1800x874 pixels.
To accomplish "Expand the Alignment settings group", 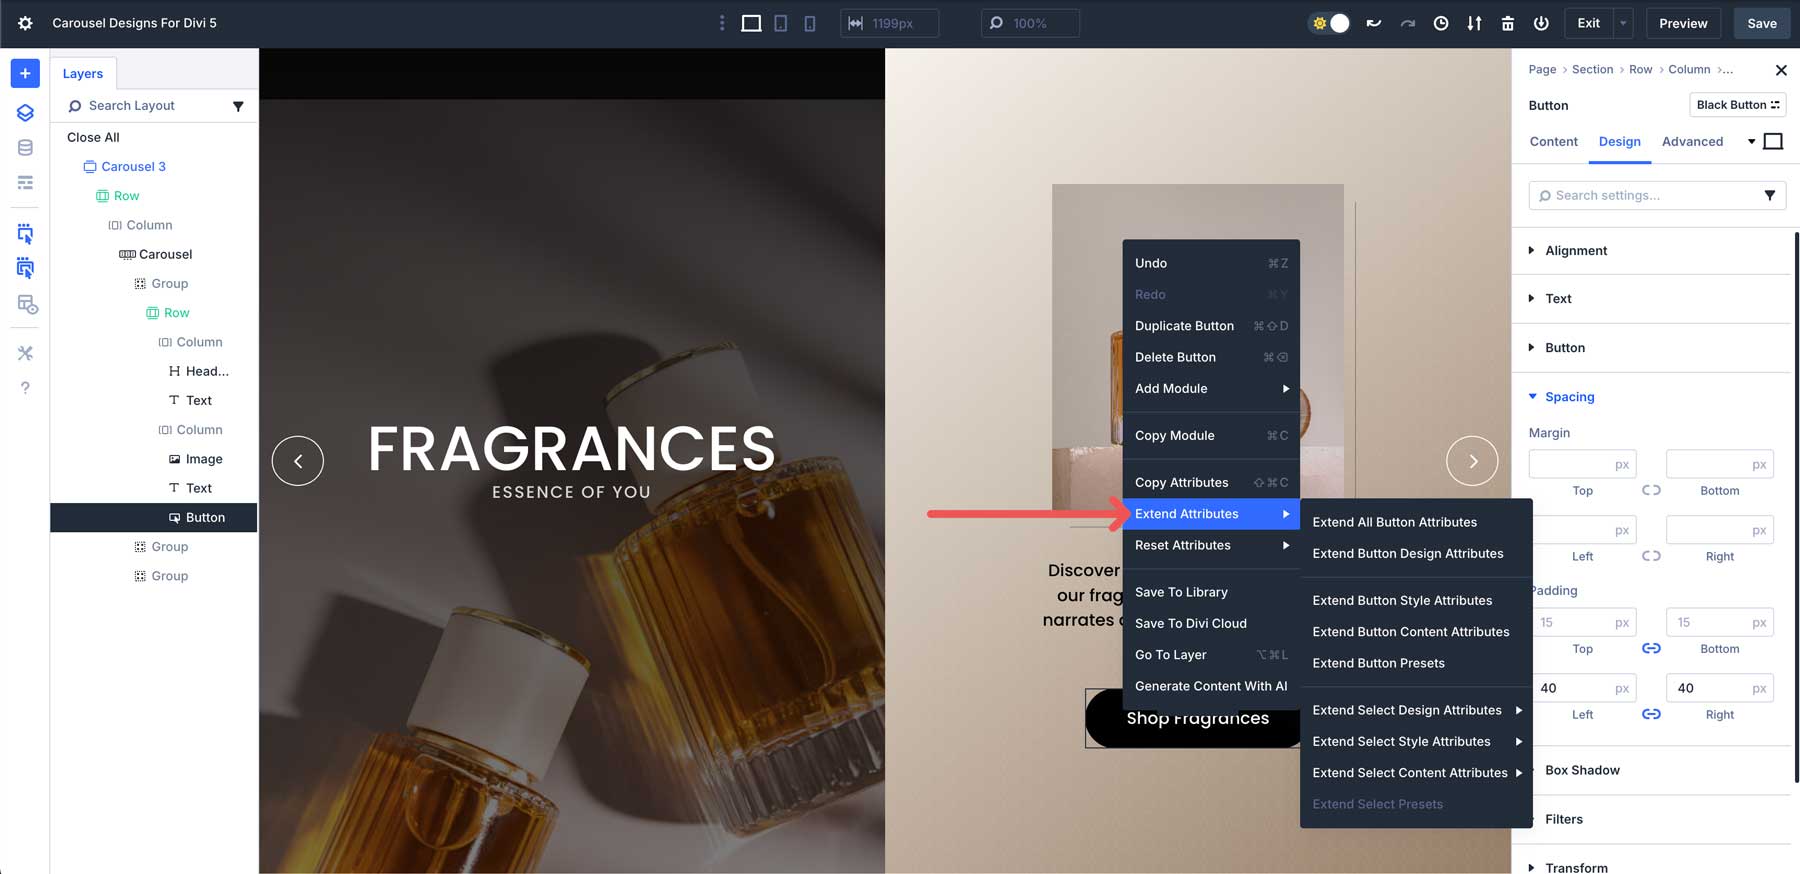I will click(x=1575, y=251).
